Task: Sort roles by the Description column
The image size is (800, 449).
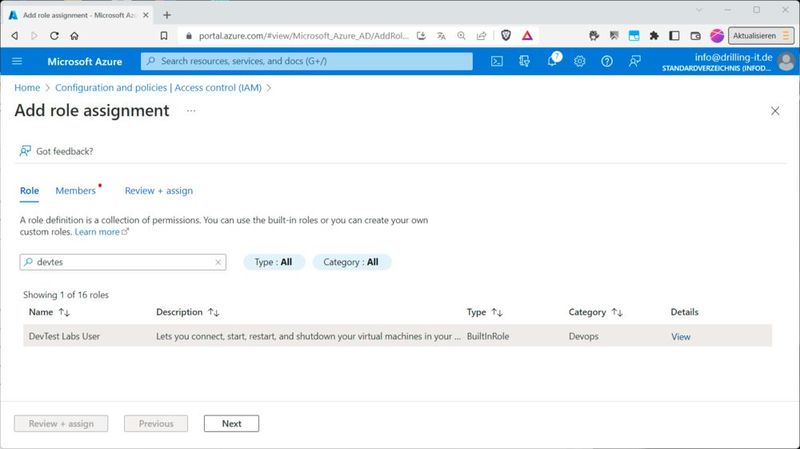Action: pyautogui.click(x=187, y=312)
